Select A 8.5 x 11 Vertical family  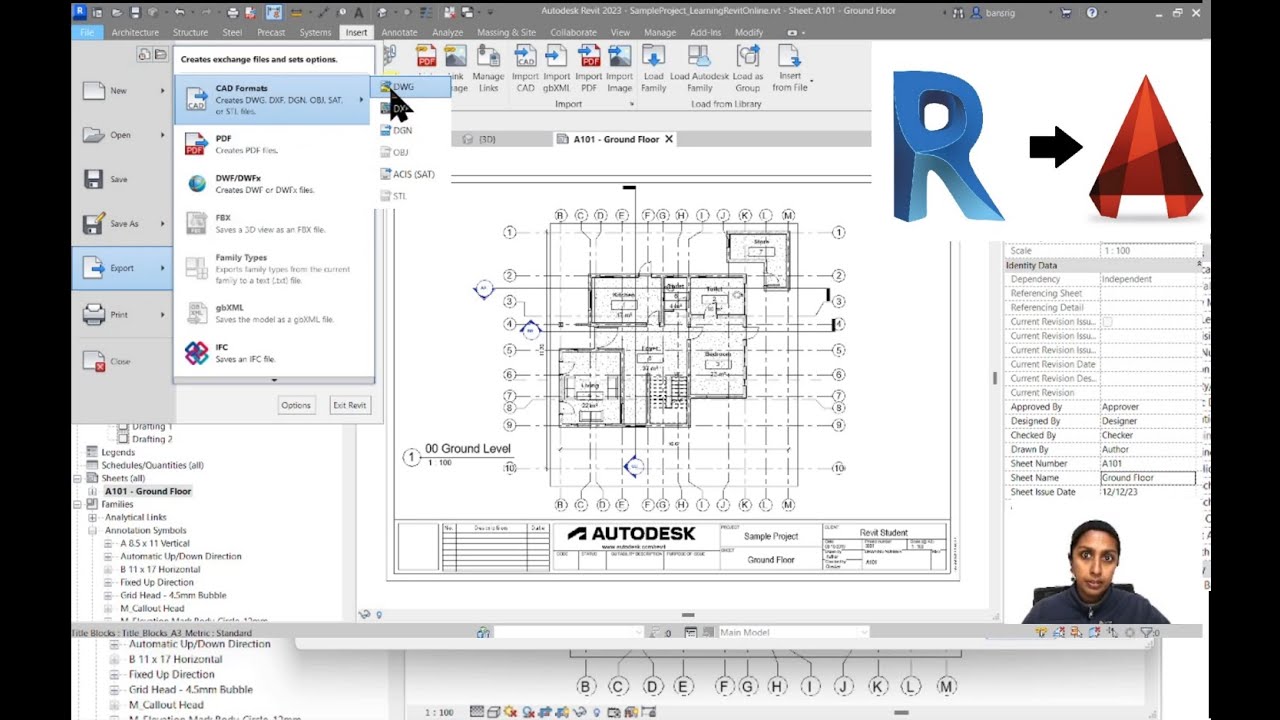[x=154, y=543]
